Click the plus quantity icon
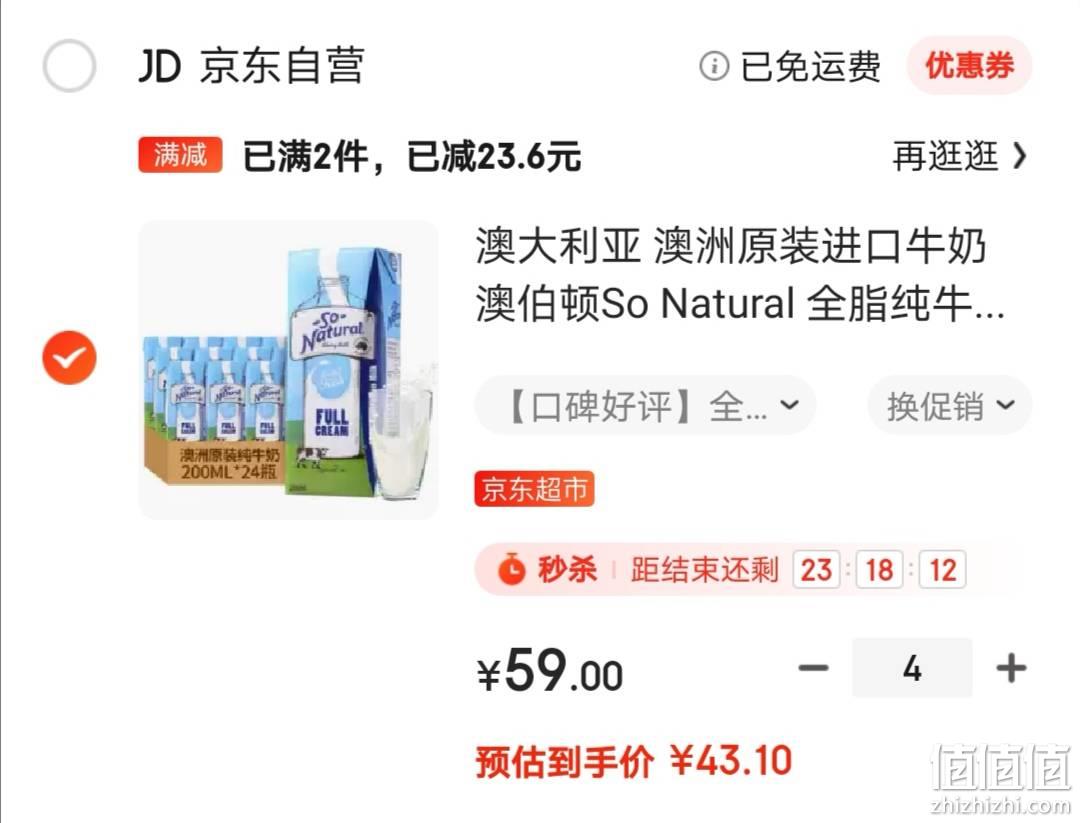 pos(1011,667)
